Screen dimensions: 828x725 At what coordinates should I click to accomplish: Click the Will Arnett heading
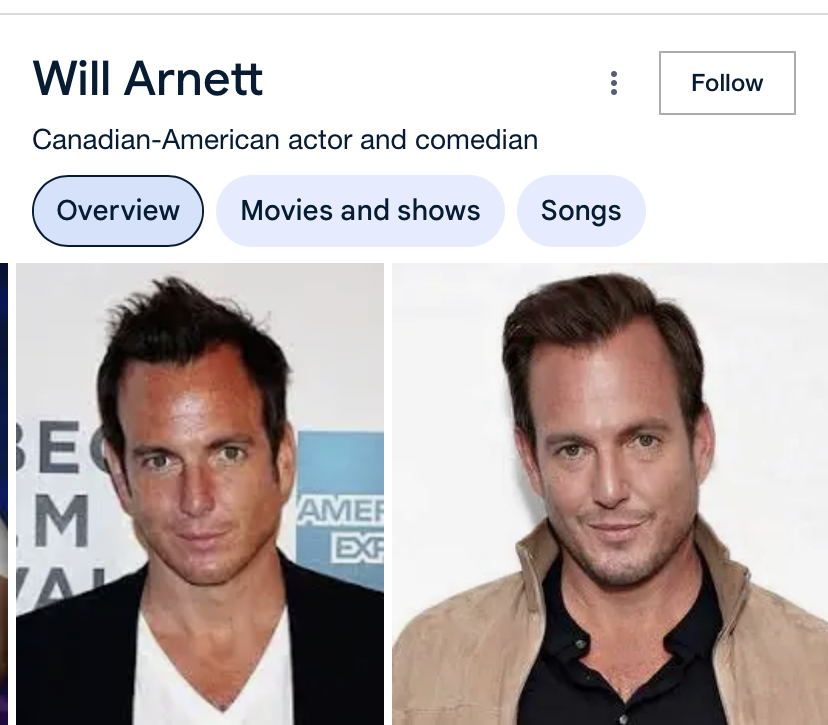tap(148, 79)
